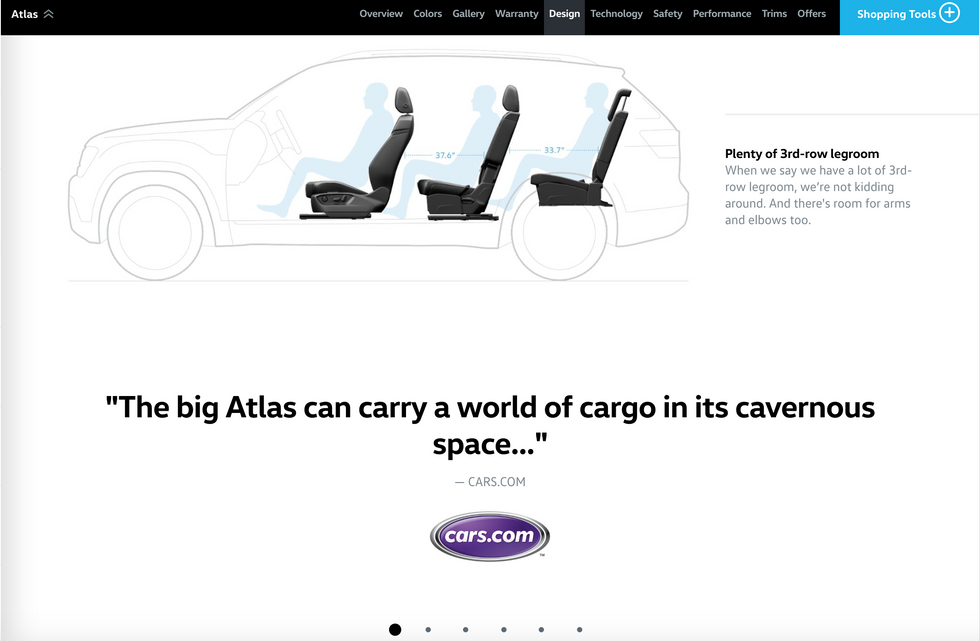Go to the Colors tab
The width and height of the screenshot is (980, 641).
point(428,14)
